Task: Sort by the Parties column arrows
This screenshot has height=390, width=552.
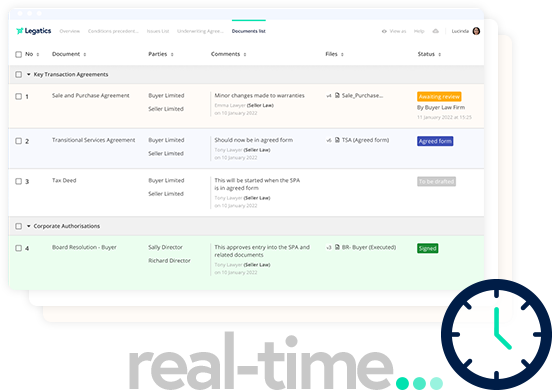Action: 172,54
